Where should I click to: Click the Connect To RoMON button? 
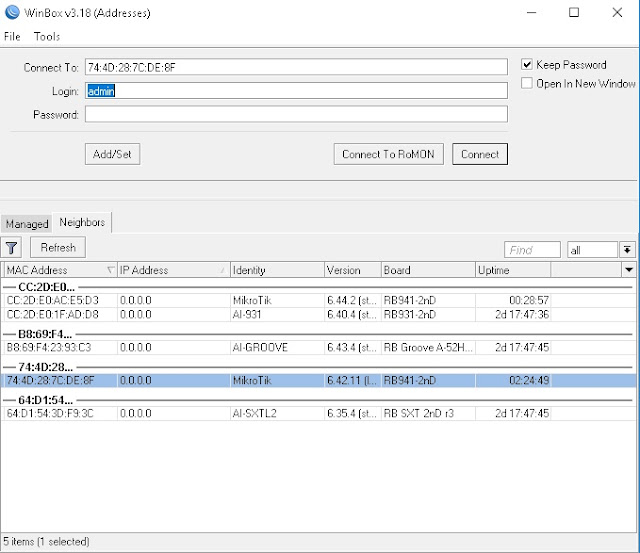coord(388,154)
